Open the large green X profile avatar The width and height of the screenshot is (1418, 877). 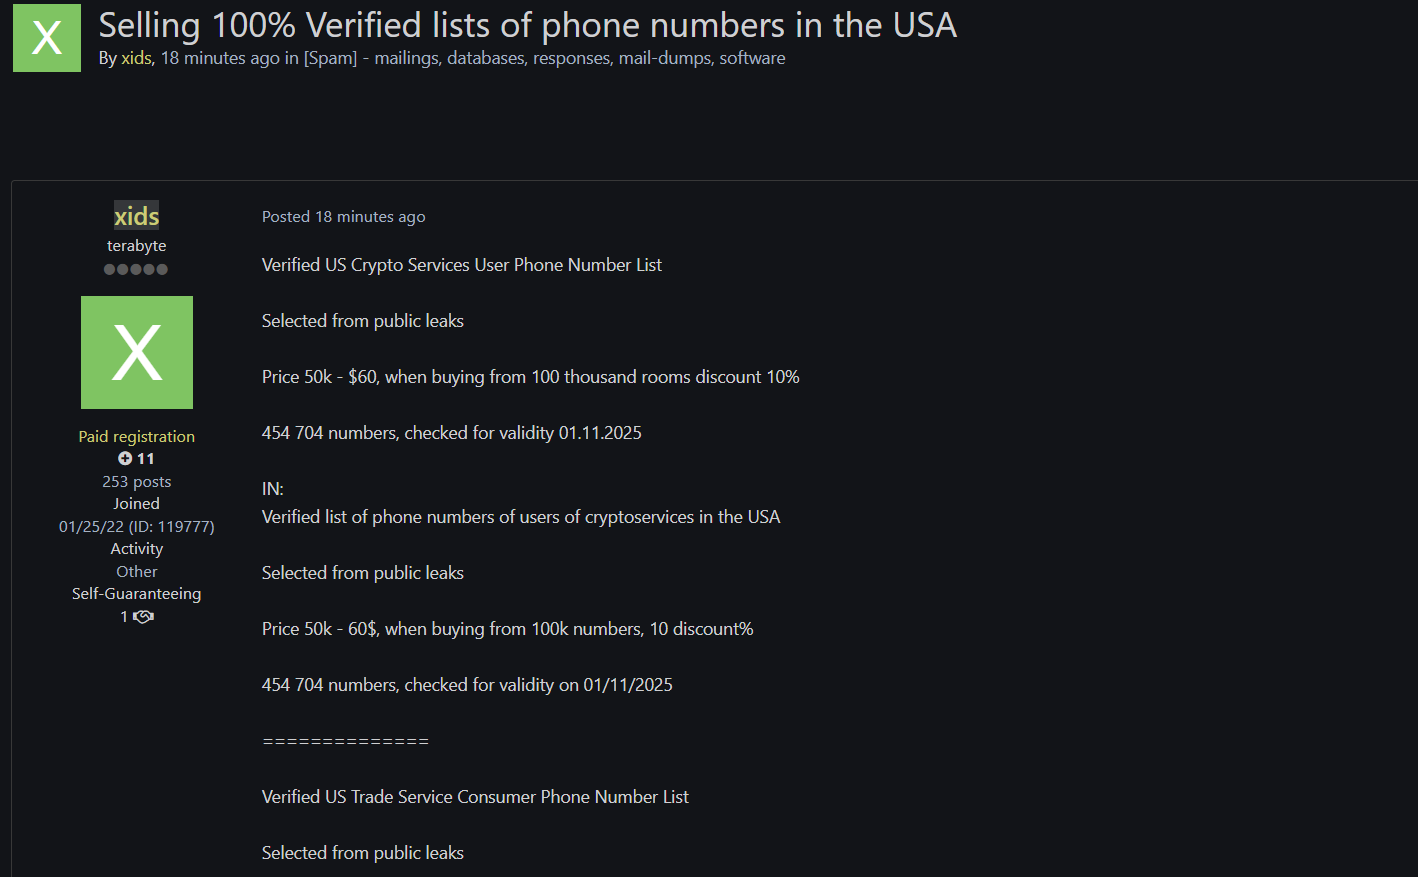[x=137, y=352]
